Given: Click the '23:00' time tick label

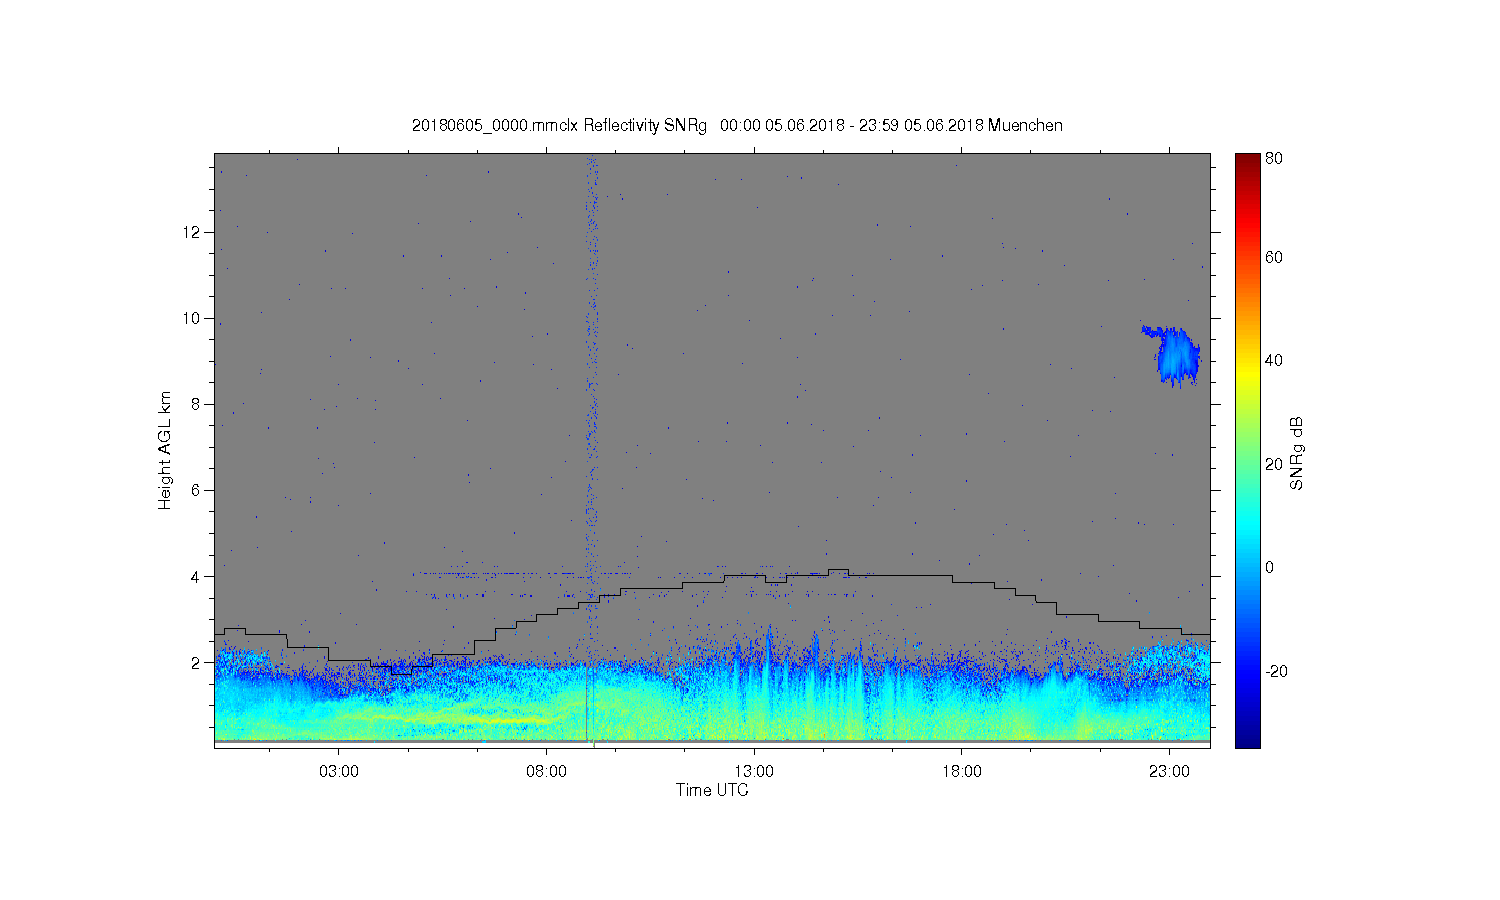Looking at the screenshot, I should 1169,772.
